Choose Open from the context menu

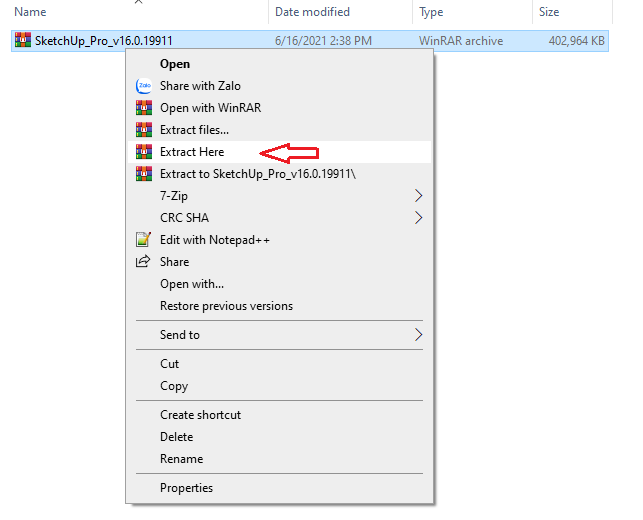coord(175,64)
